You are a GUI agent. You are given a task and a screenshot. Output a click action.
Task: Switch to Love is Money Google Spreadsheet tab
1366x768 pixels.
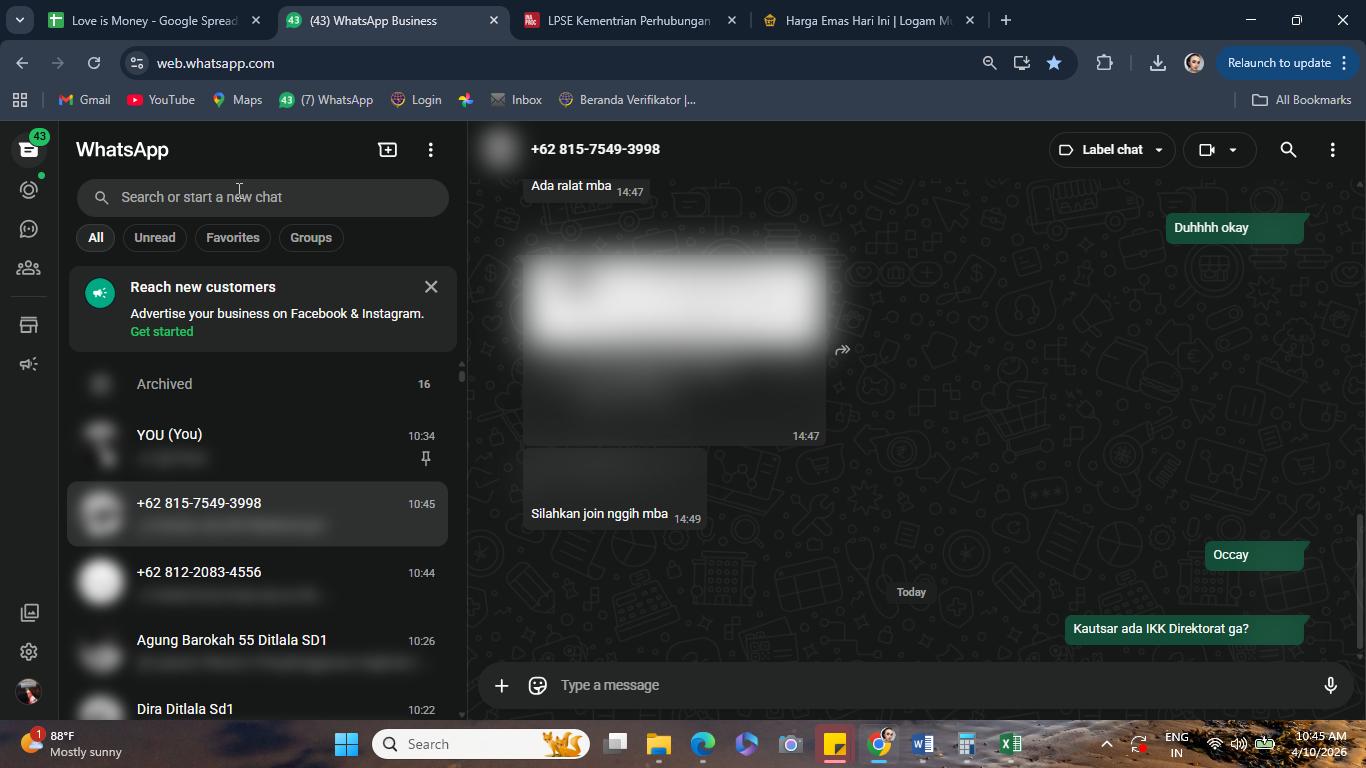pyautogui.click(x=154, y=20)
